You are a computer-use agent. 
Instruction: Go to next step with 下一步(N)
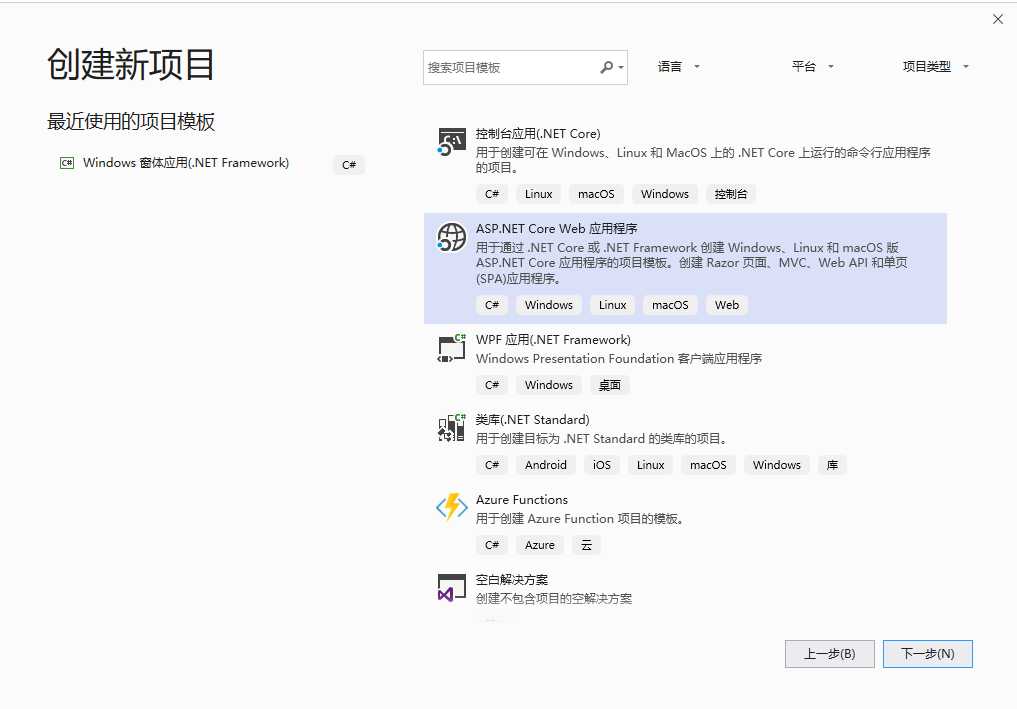click(x=927, y=654)
